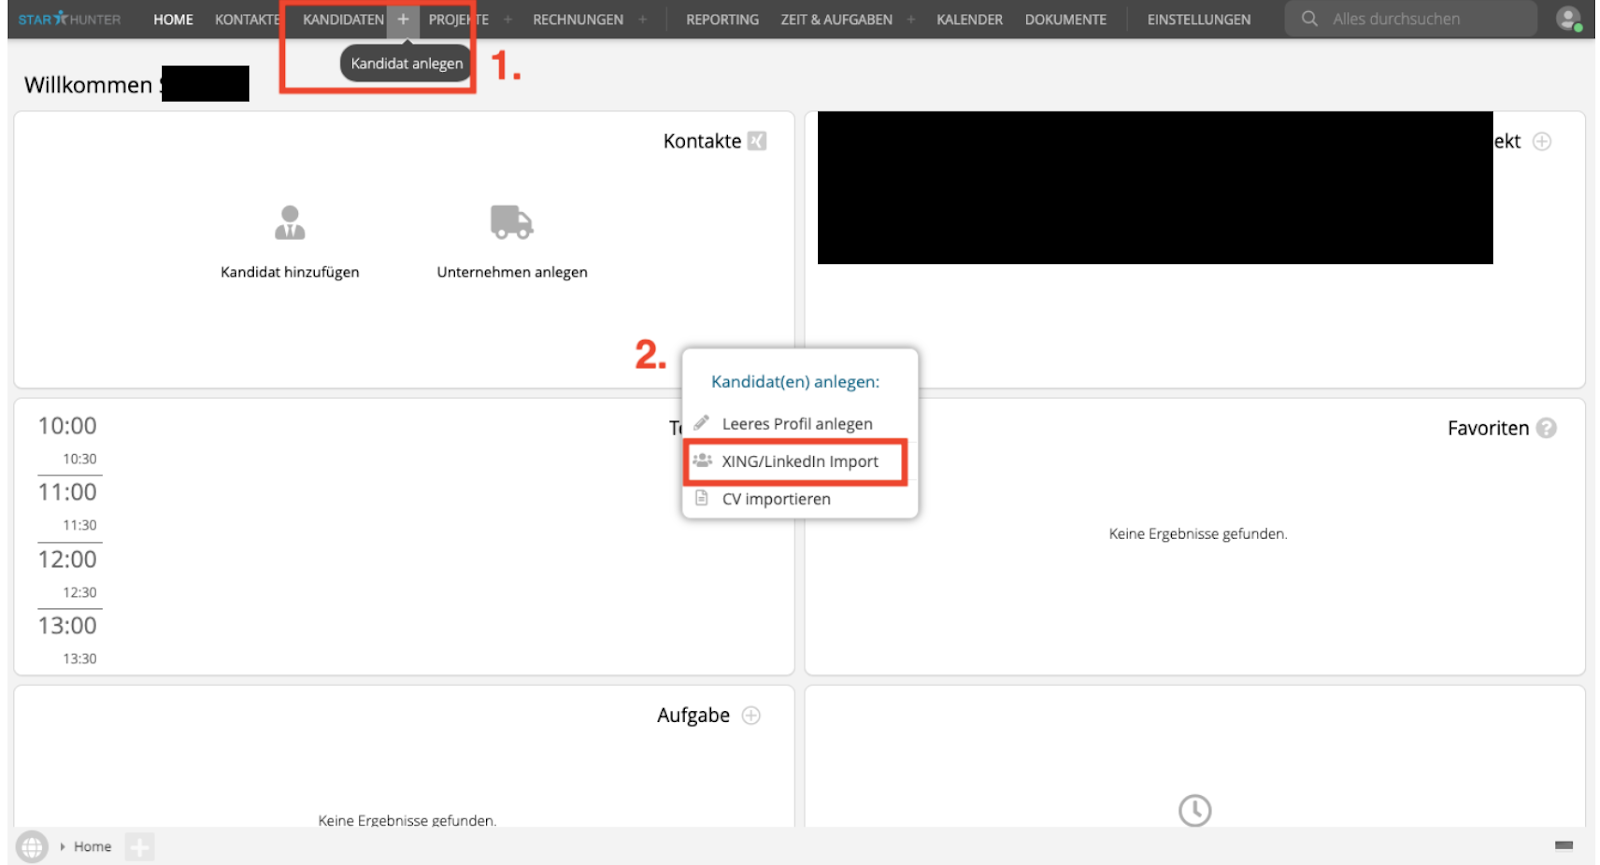Click the Kontakte panel title
Image resolution: width=1600 pixels, height=865 pixels.
pos(702,141)
